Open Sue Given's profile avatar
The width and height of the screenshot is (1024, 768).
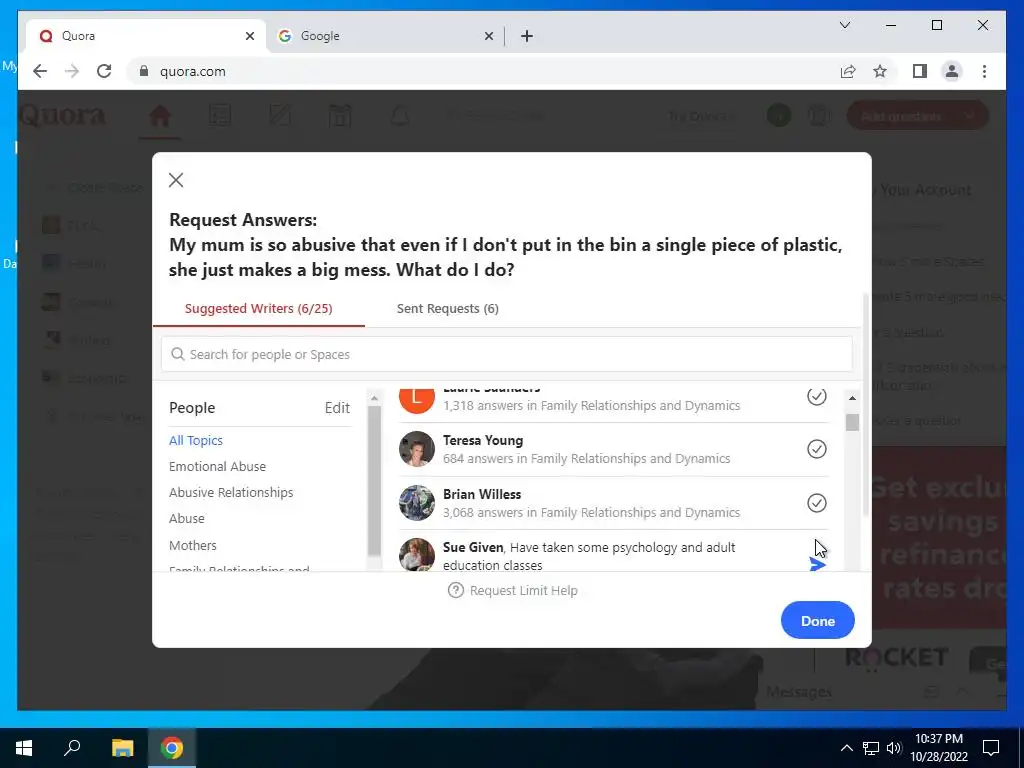417,555
